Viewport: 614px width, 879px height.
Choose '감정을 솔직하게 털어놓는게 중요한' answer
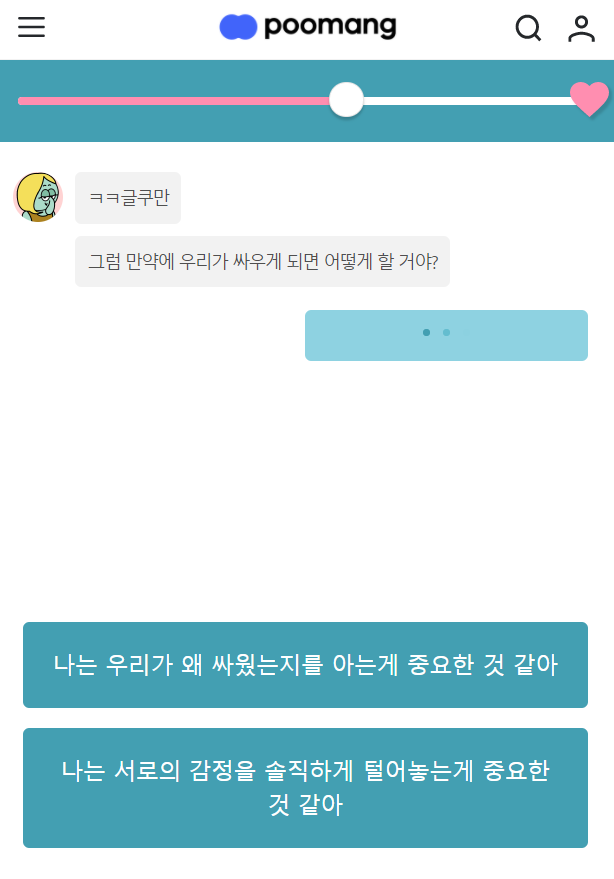coord(306,788)
